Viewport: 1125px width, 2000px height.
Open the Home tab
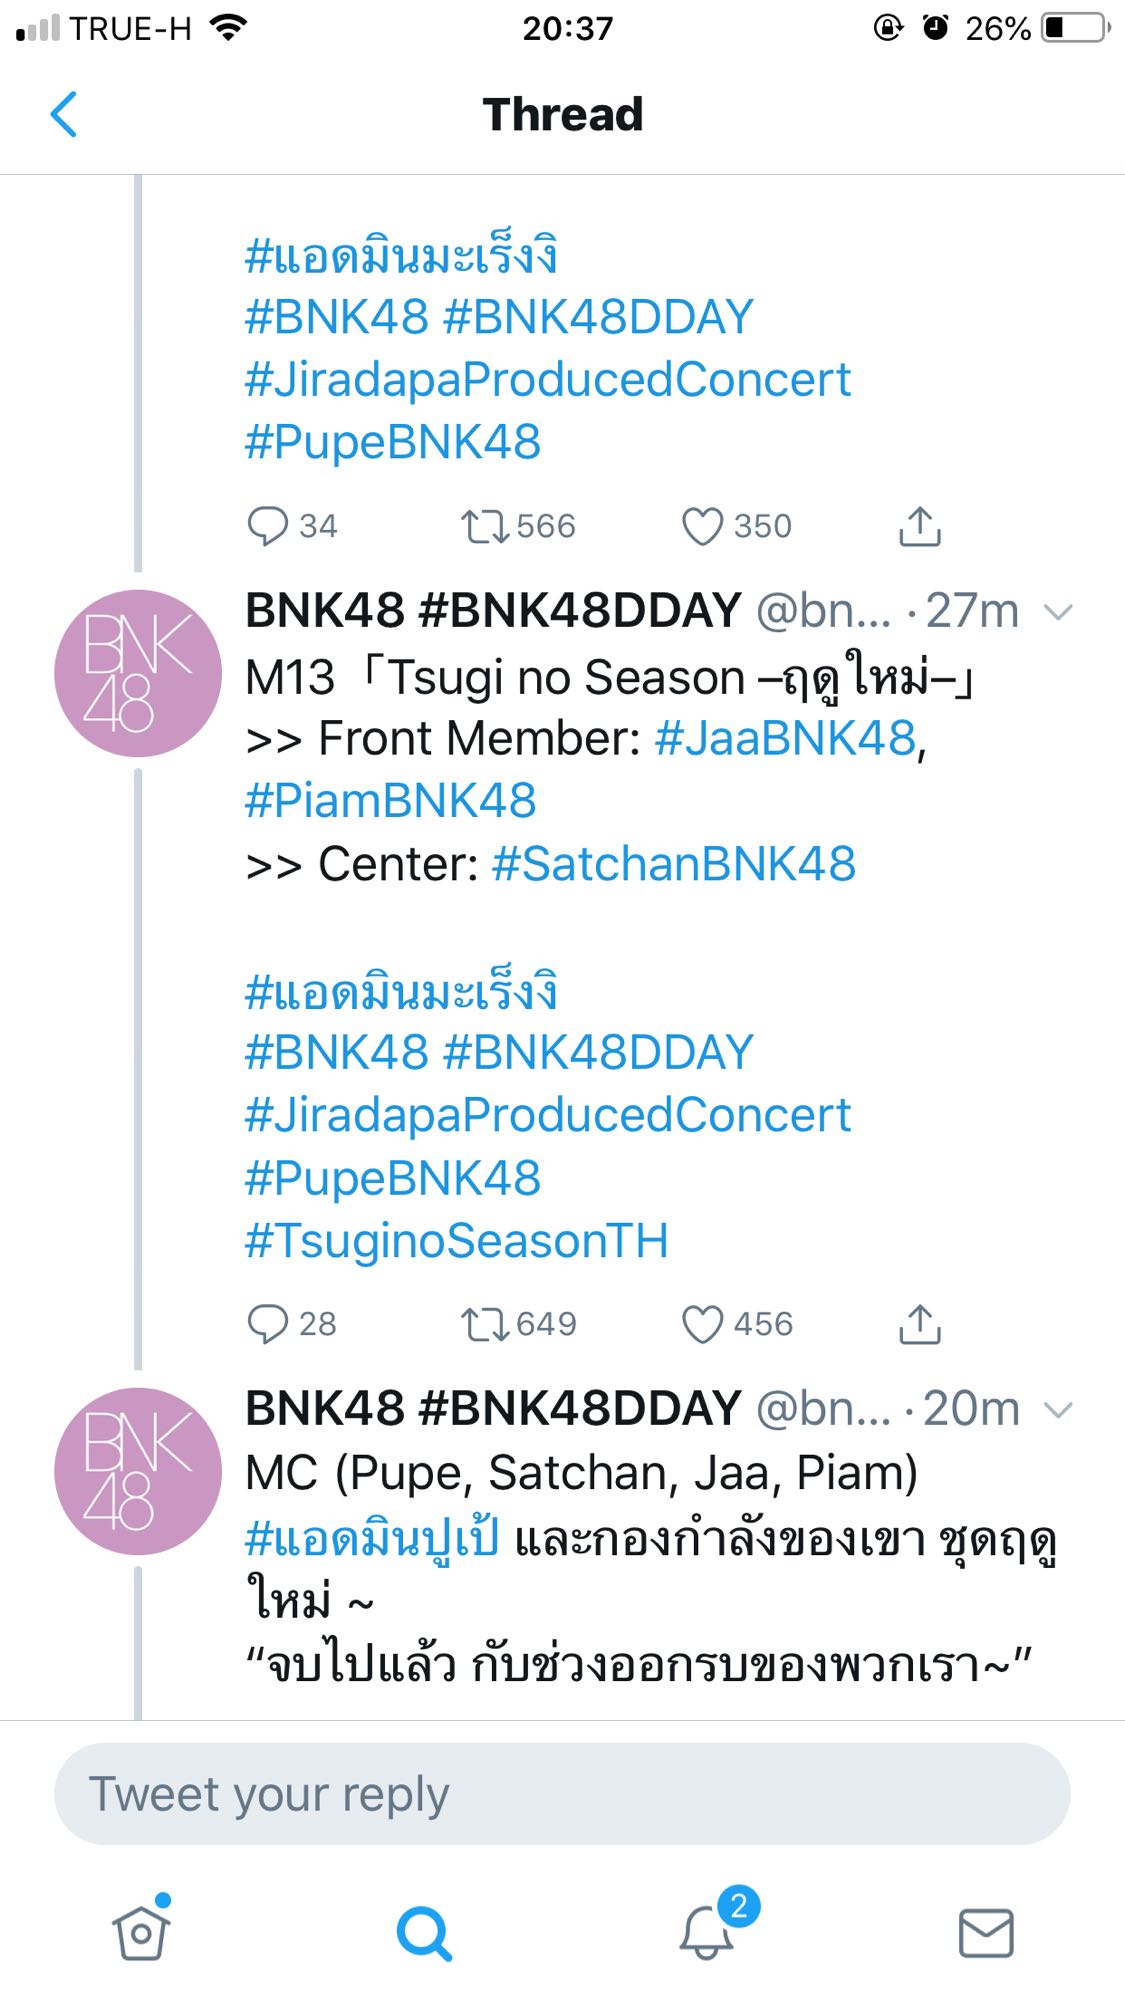point(141,1932)
